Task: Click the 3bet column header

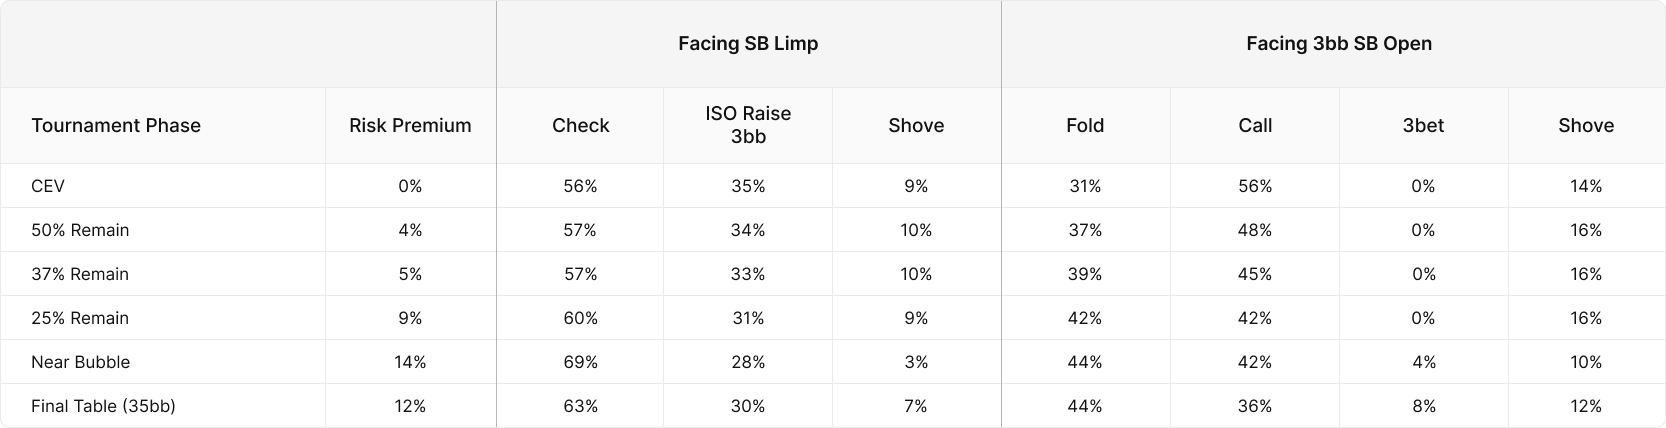Action: click(x=1423, y=125)
